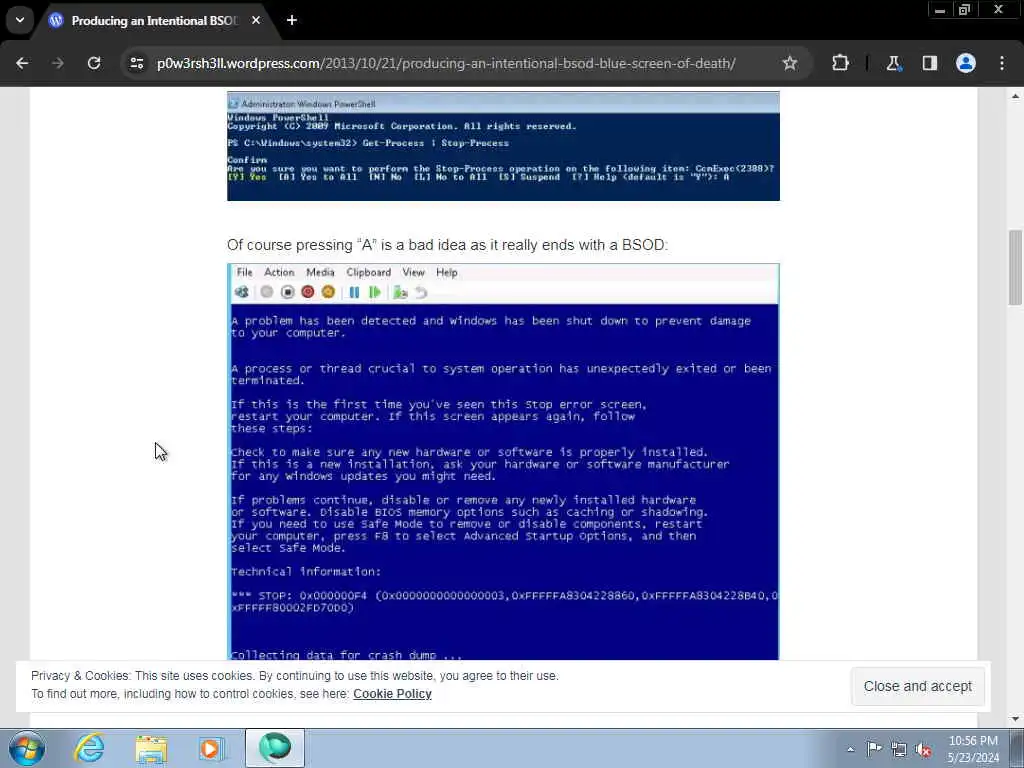
Task: Click the page vertical scrollbar thumb
Action: tap(1015, 268)
